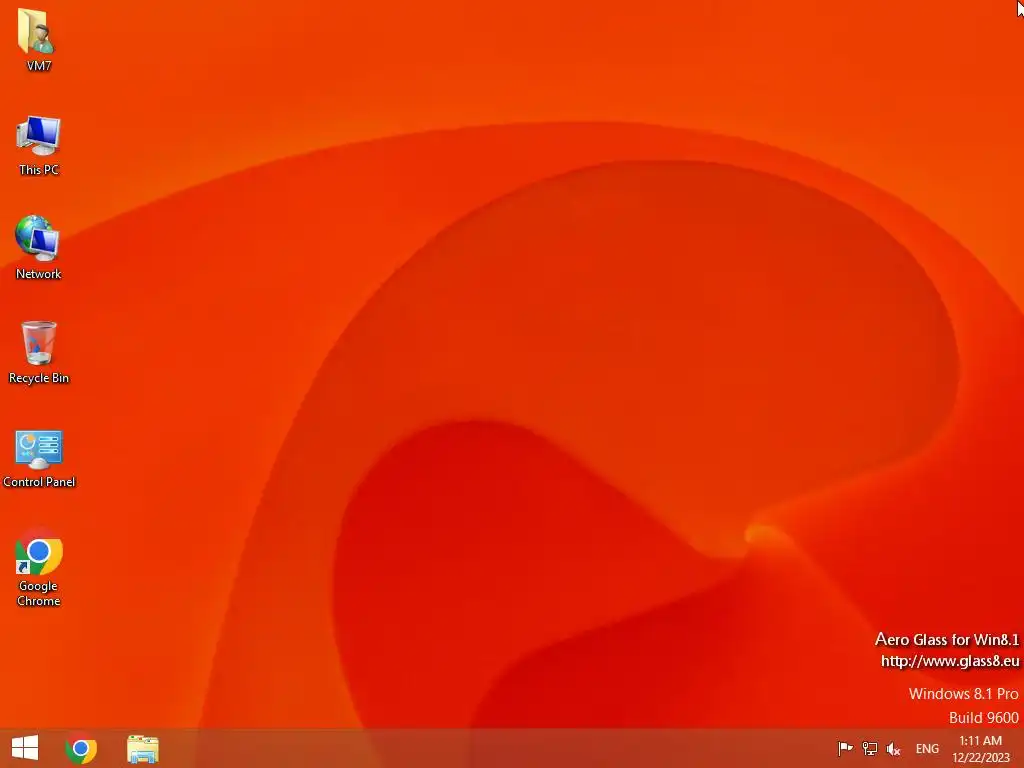Open the Action Center flag icon

pyautogui.click(x=845, y=748)
